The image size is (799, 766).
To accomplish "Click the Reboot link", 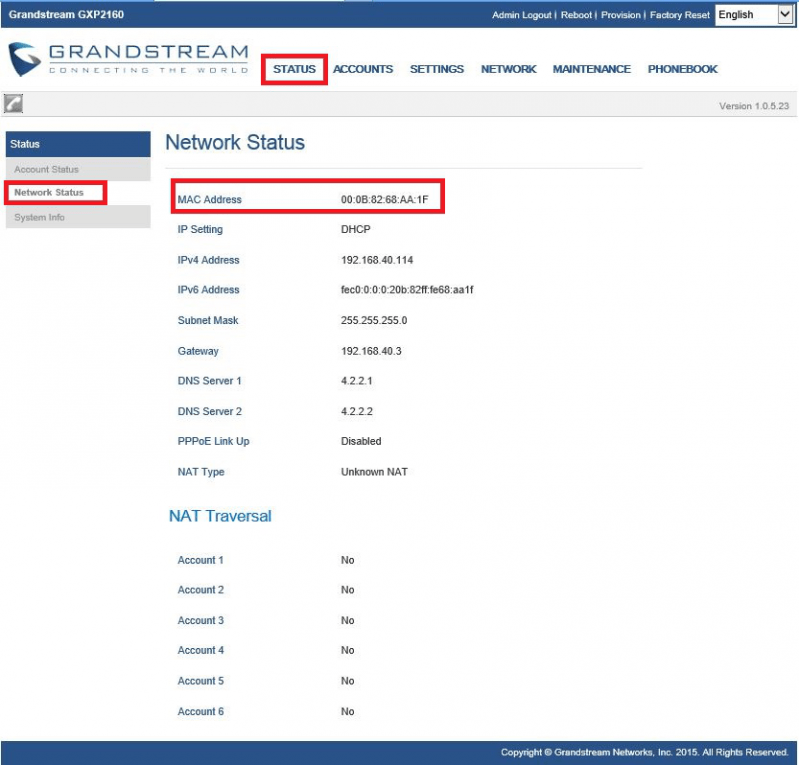I will (x=576, y=15).
